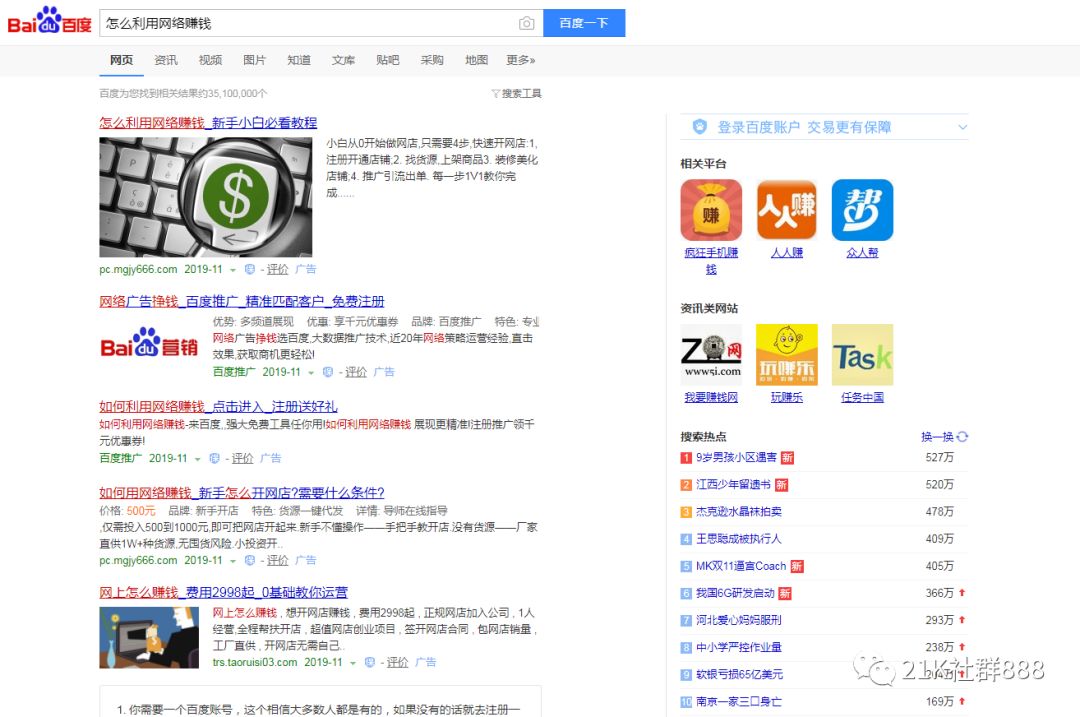Open hot search 江西少年留遗书

[x=733, y=485]
